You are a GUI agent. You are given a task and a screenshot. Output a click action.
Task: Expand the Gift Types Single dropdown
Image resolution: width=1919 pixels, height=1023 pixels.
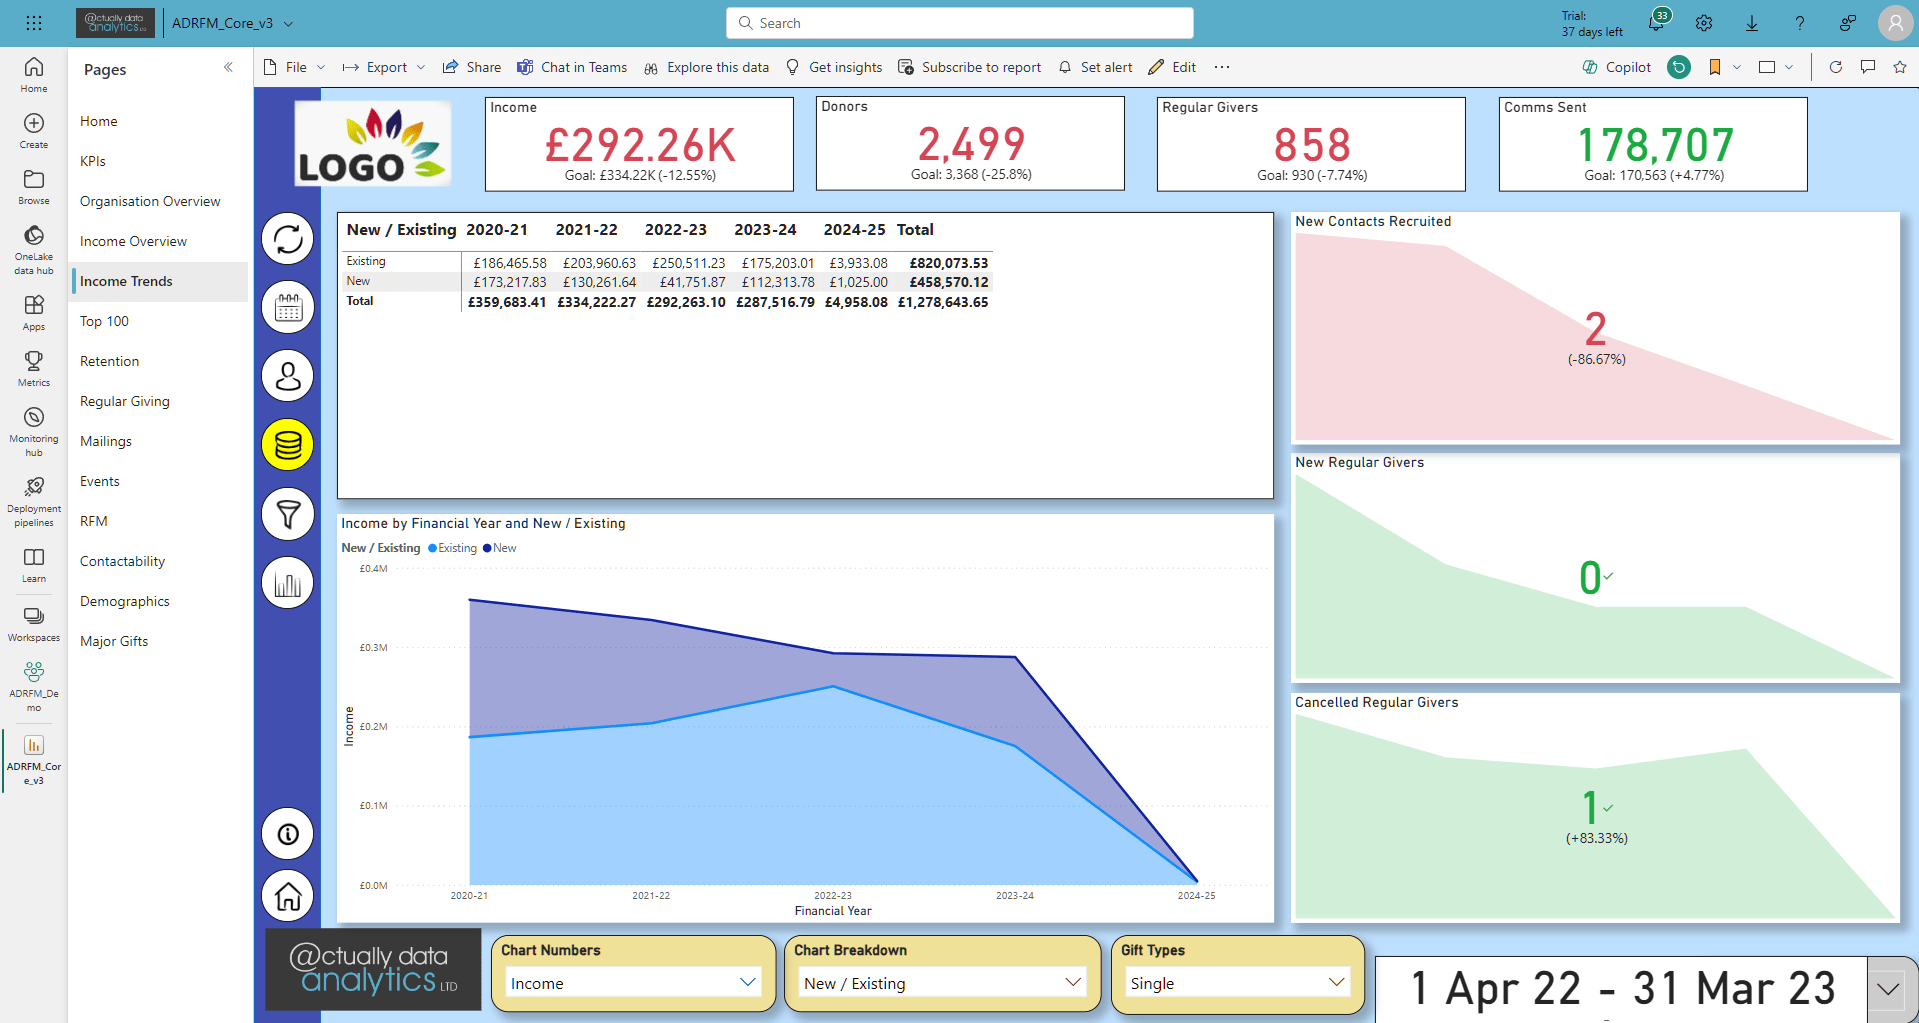1237,983
